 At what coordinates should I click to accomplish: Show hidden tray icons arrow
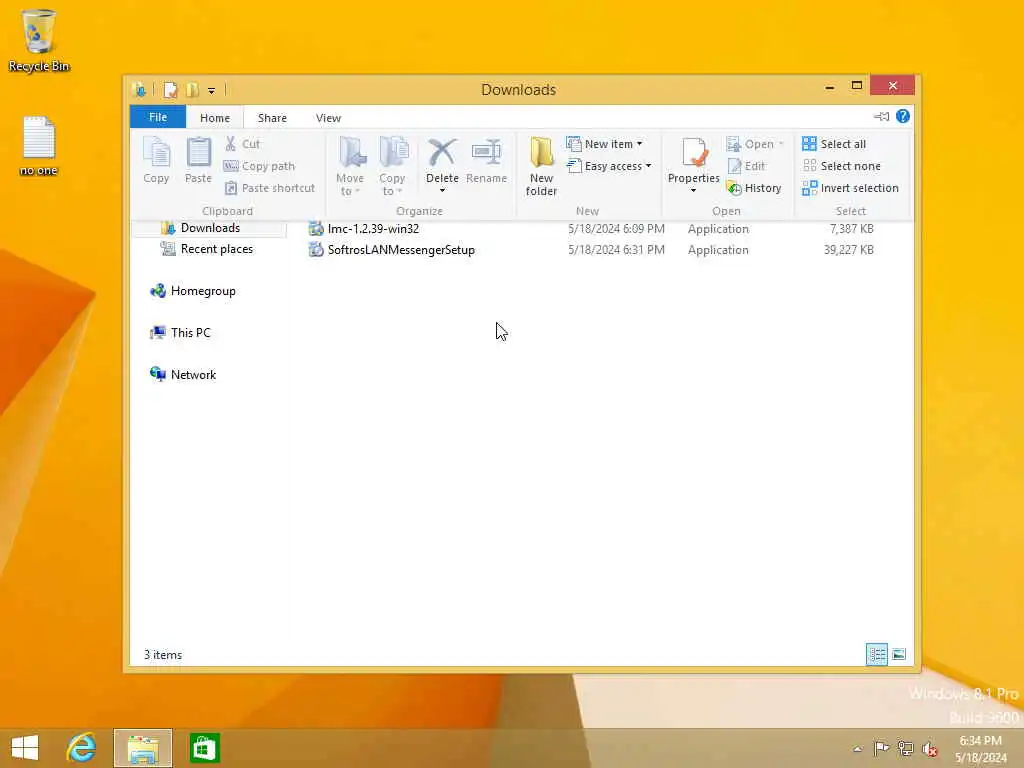pyautogui.click(x=857, y=748)
